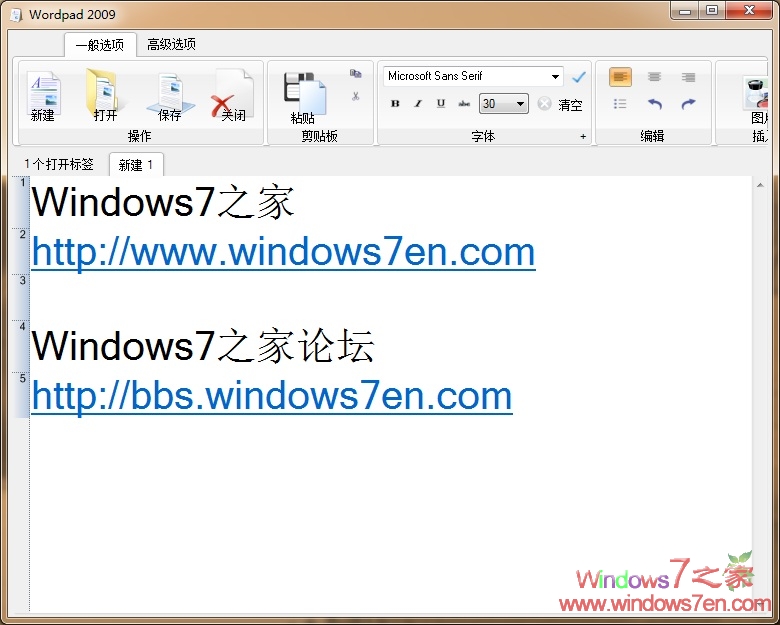The width and height of the screenshot is (780, 625).
Task: Select the 新建 1 document tab
Action: click(x=136, y=165)
